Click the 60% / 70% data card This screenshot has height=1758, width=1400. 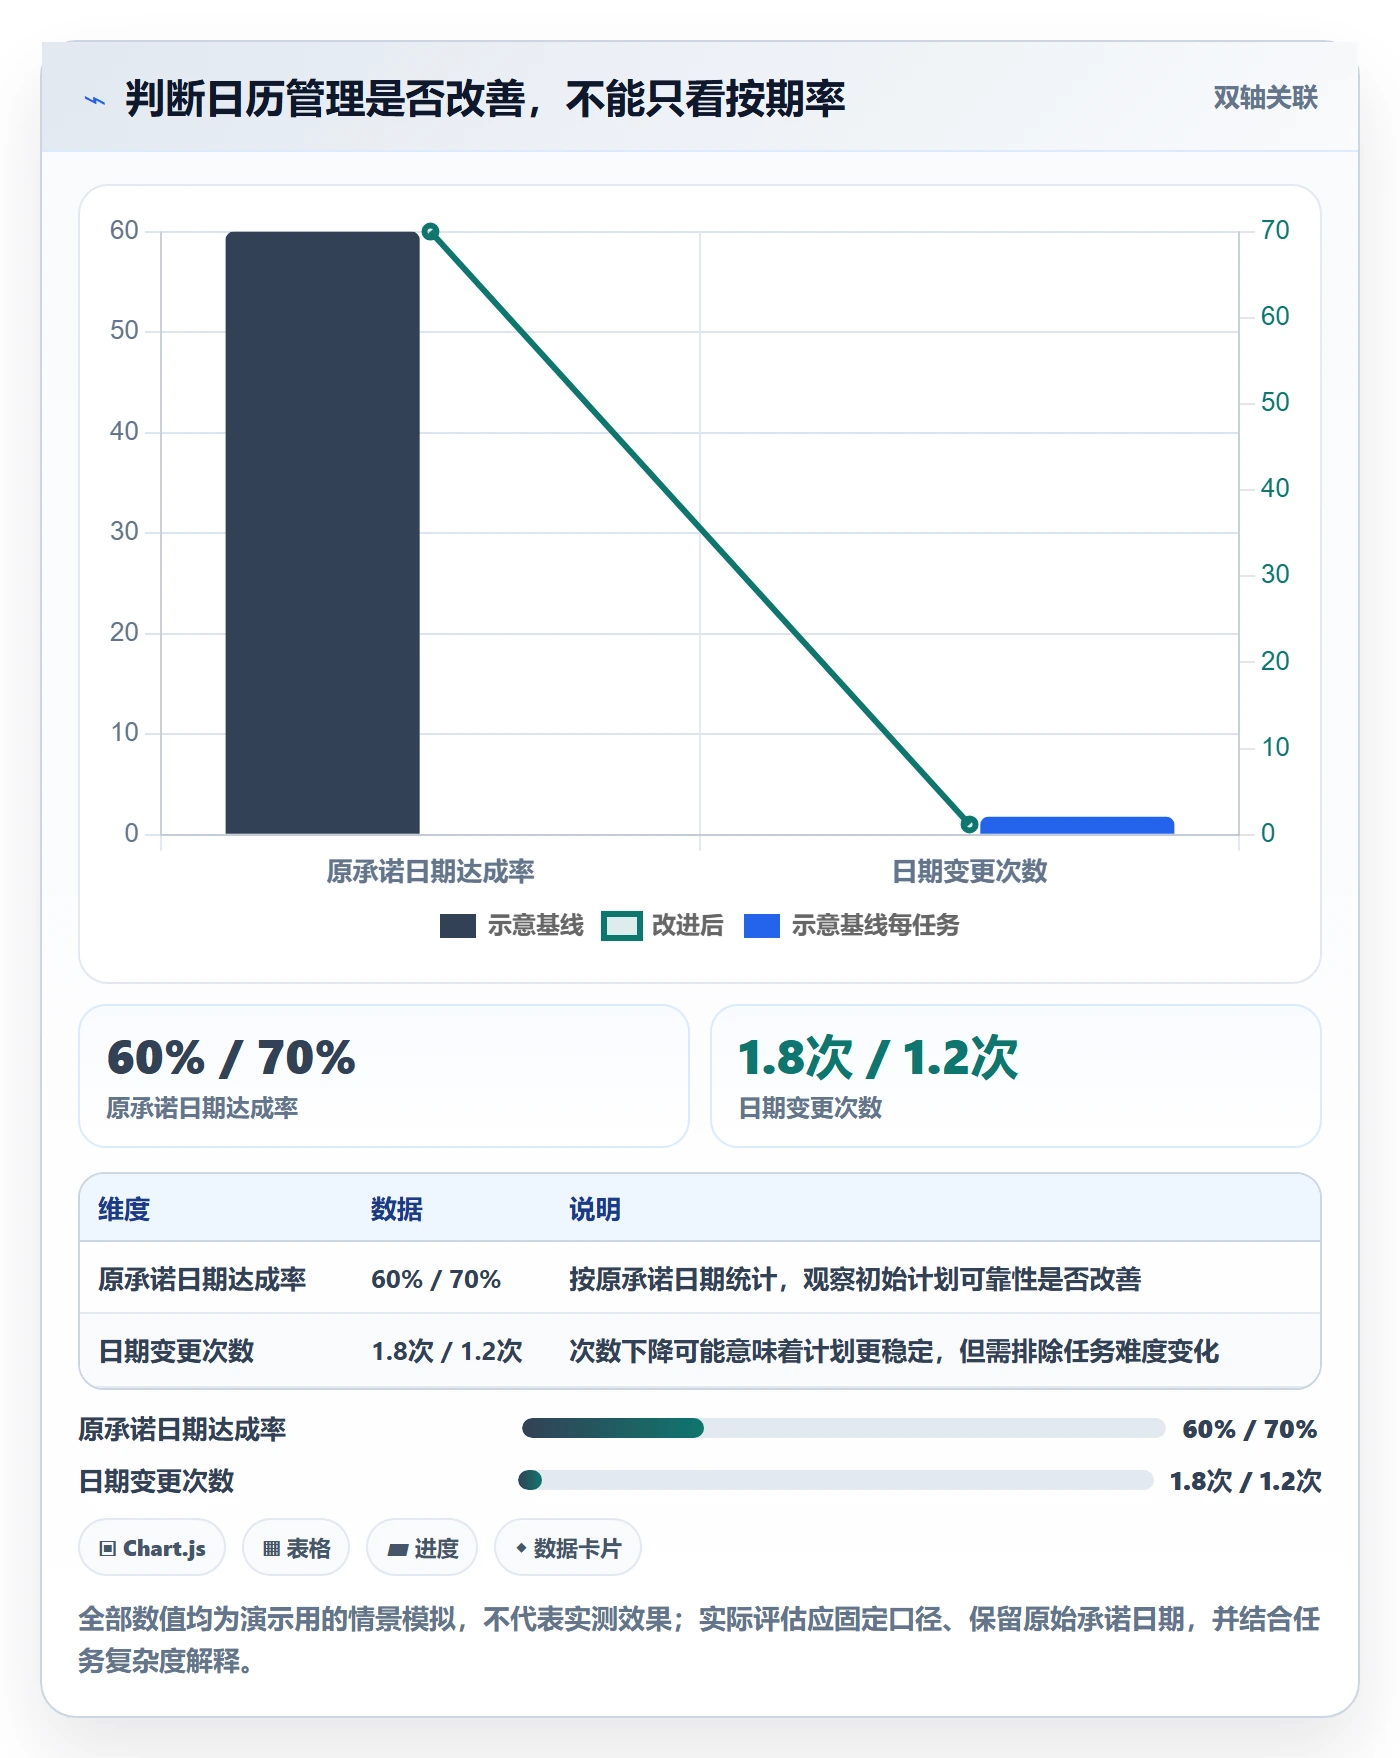[x=384, y=1076]
